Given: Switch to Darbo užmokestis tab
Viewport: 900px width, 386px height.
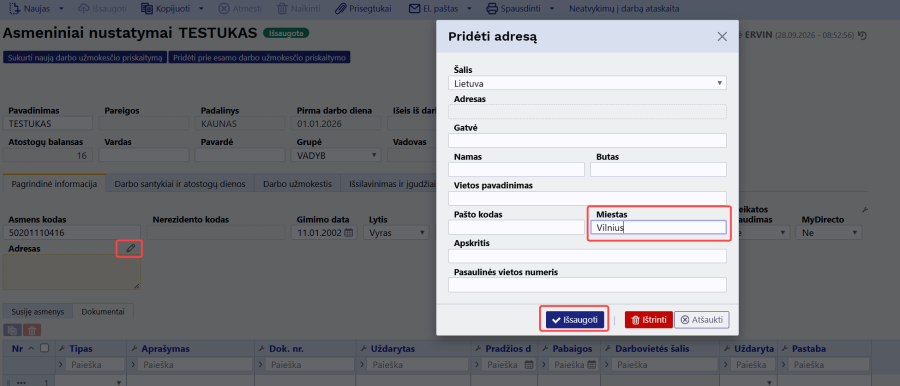Looking at the screenshot, I should [x=298, y=184].
